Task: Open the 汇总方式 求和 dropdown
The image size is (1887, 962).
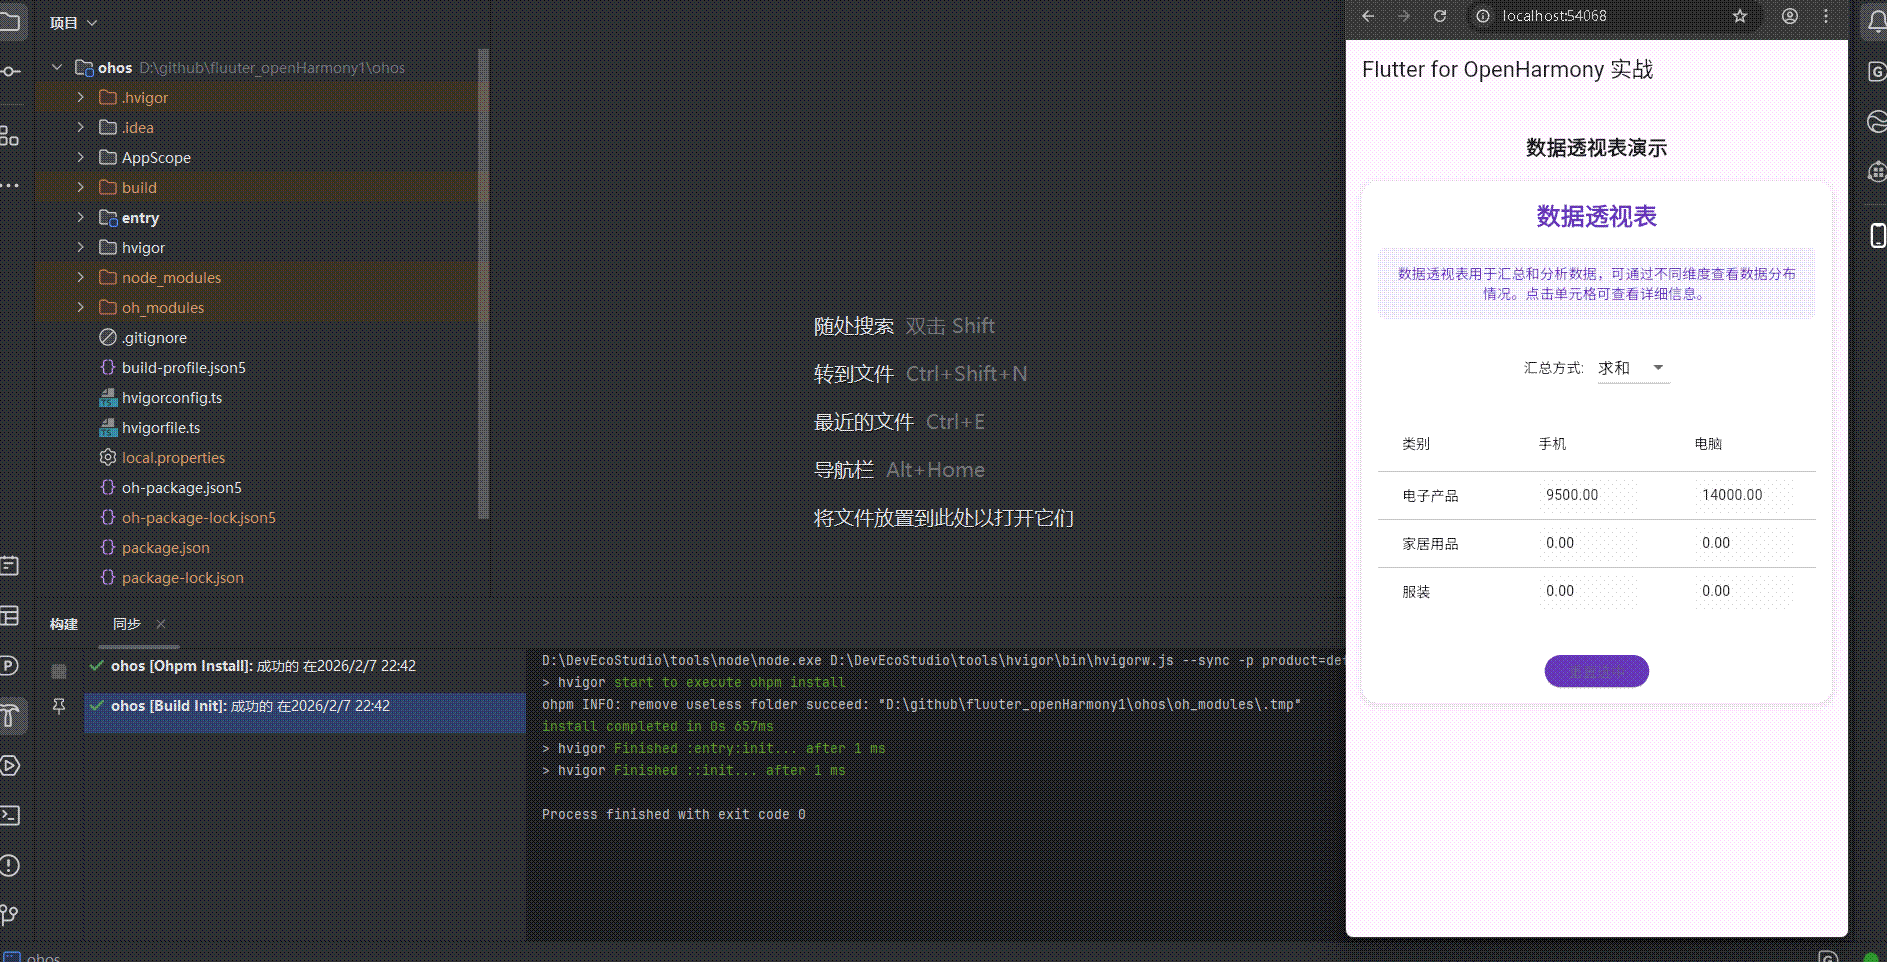Action: (1633, 368)
